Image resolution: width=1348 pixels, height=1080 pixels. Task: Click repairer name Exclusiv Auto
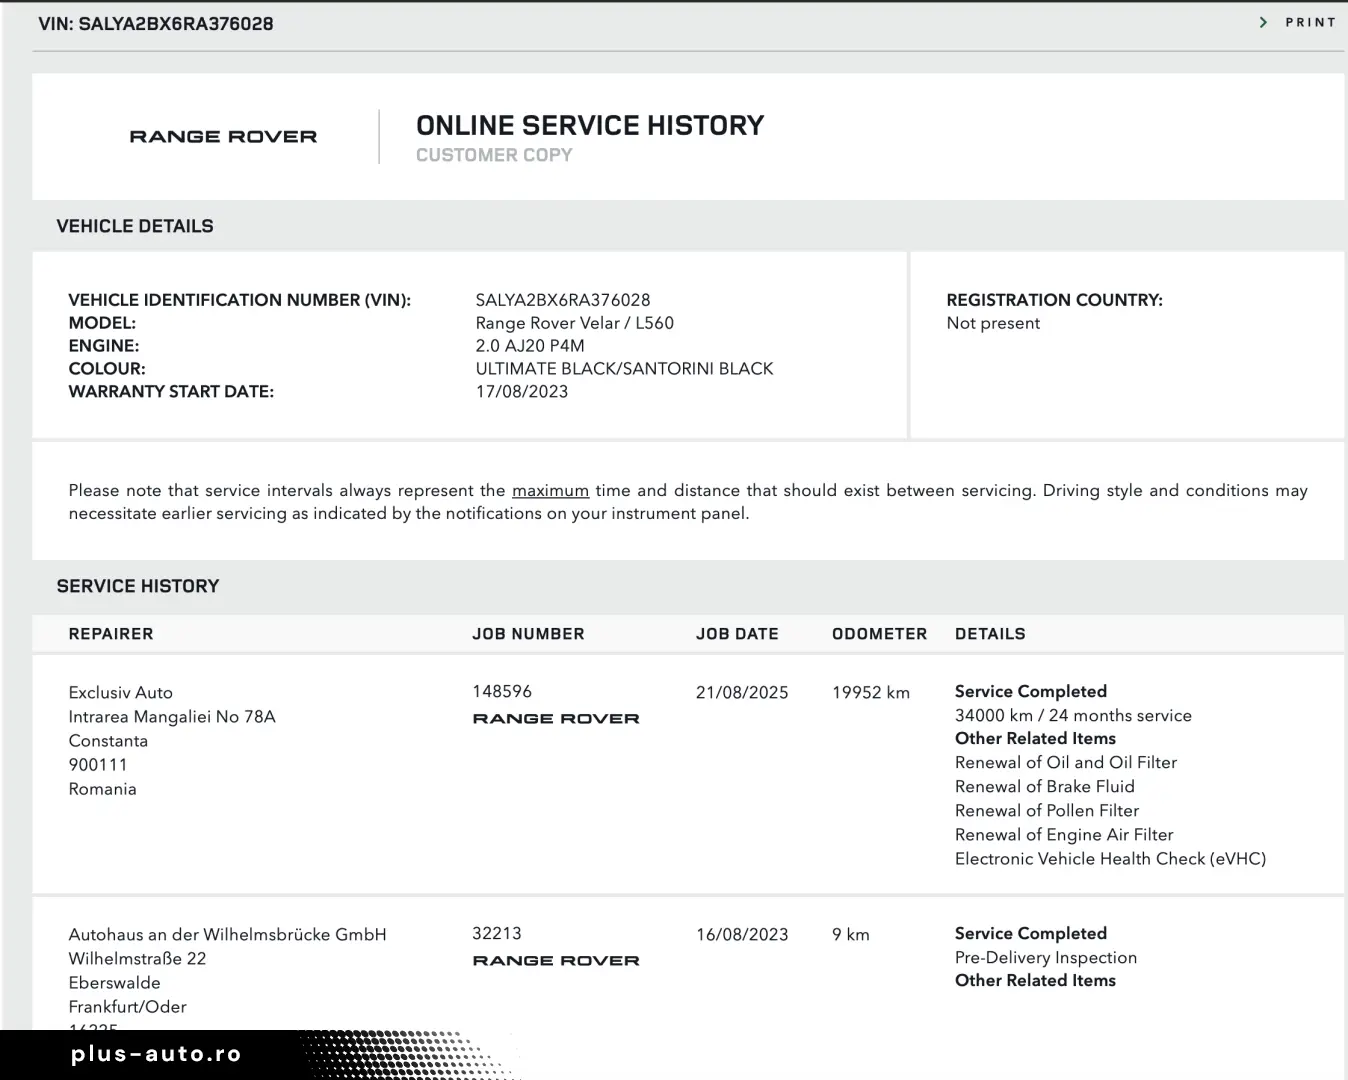120,693
